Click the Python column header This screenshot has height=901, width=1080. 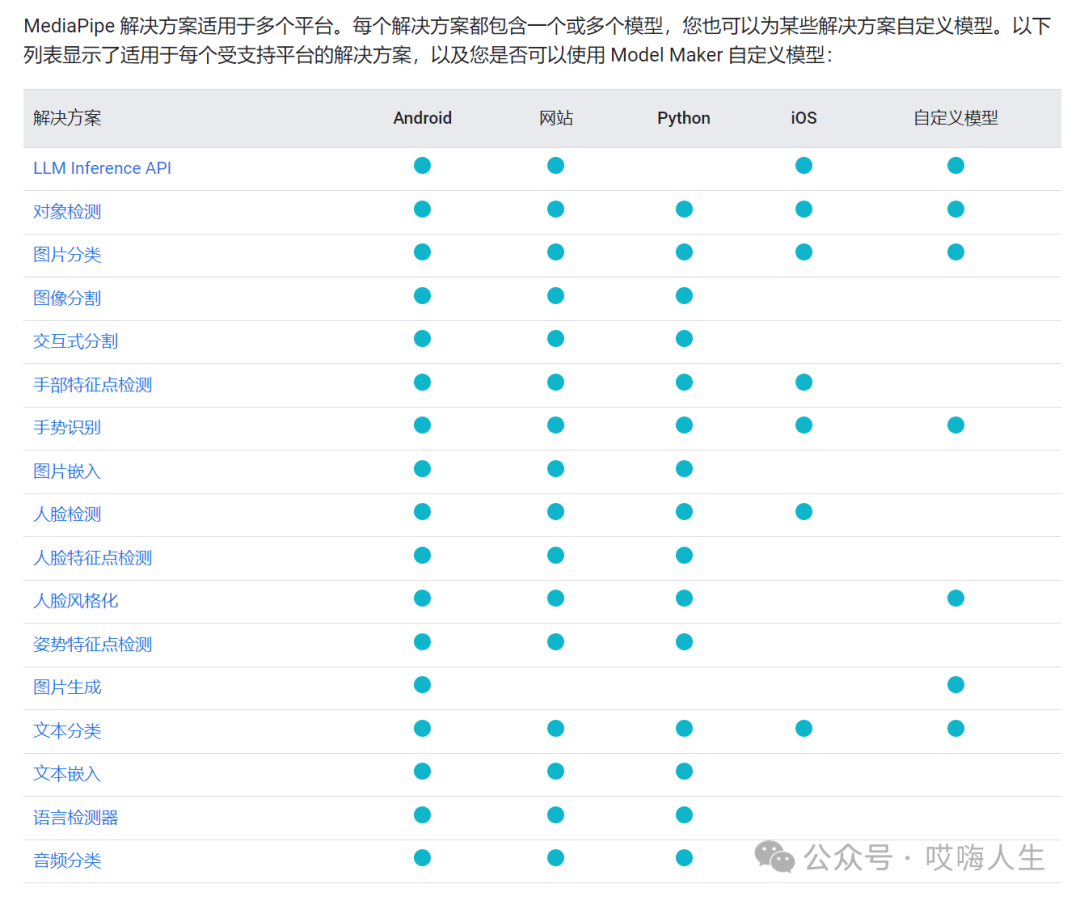(683, 118)
